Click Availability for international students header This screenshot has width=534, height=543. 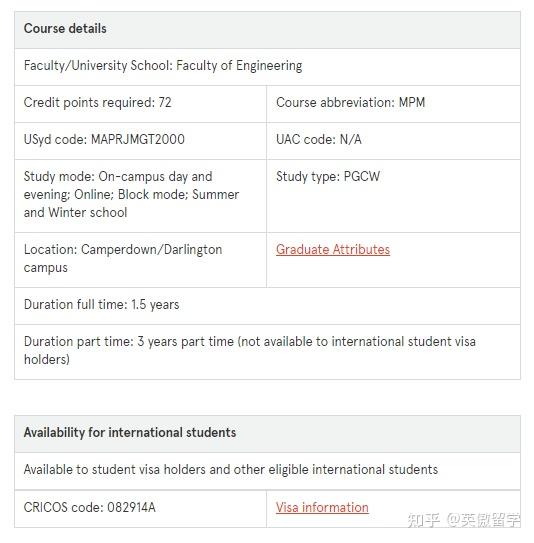267,434
